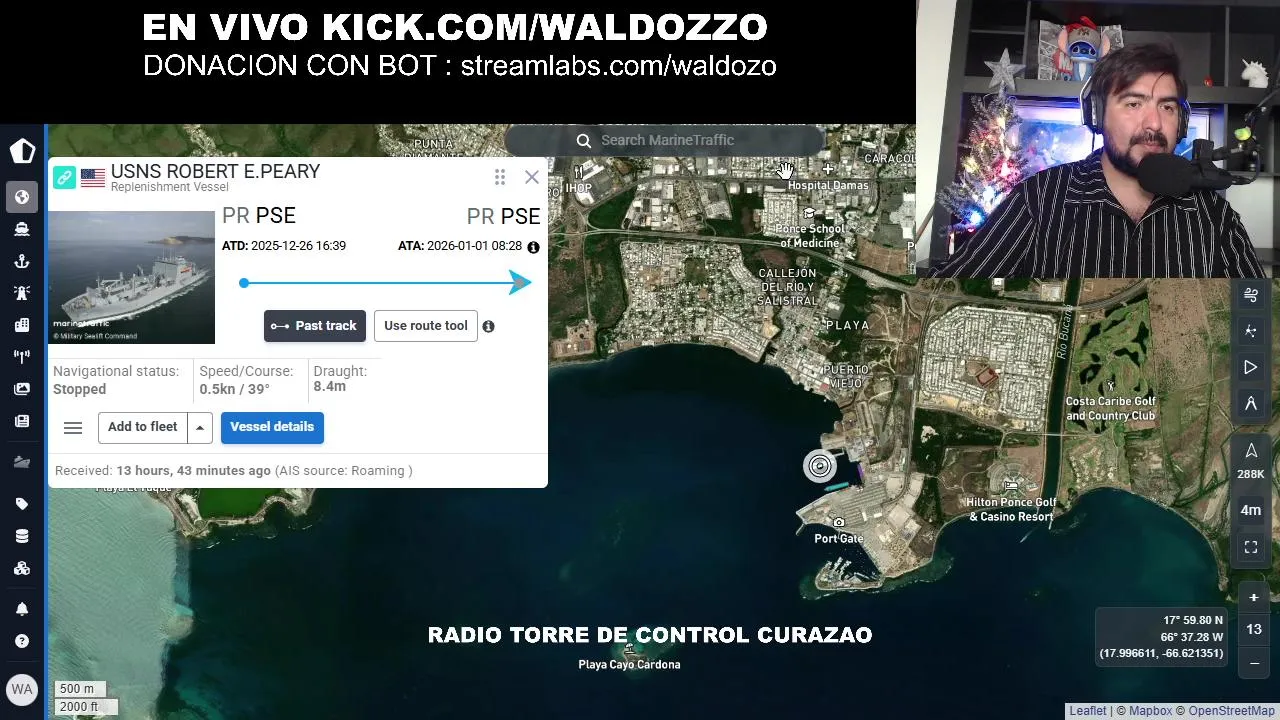
Task: Click the Draught 8.4m value
Action: [330, 387]
